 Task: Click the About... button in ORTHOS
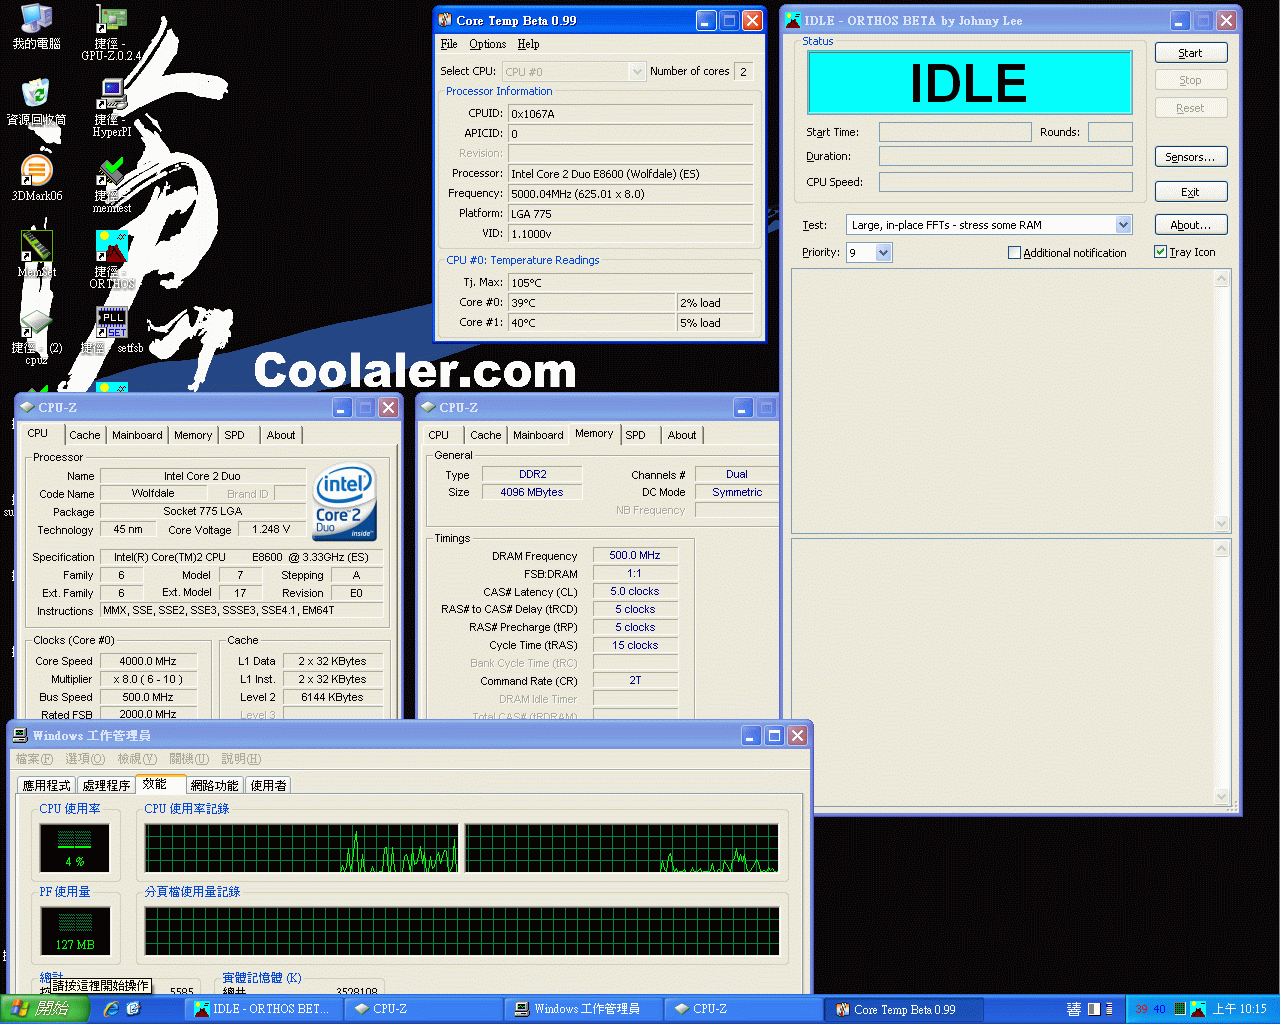tap(1190, 225)
